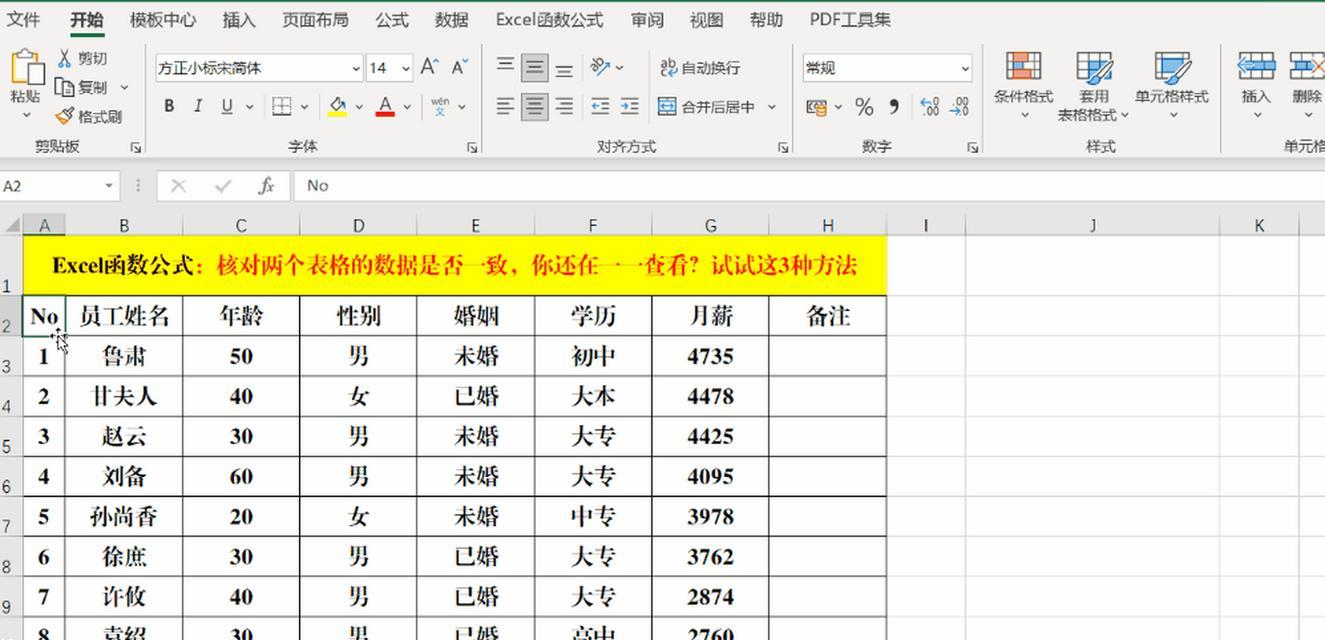Decrease decimal places icon
Screen dimensions: 1325x640
960,106
